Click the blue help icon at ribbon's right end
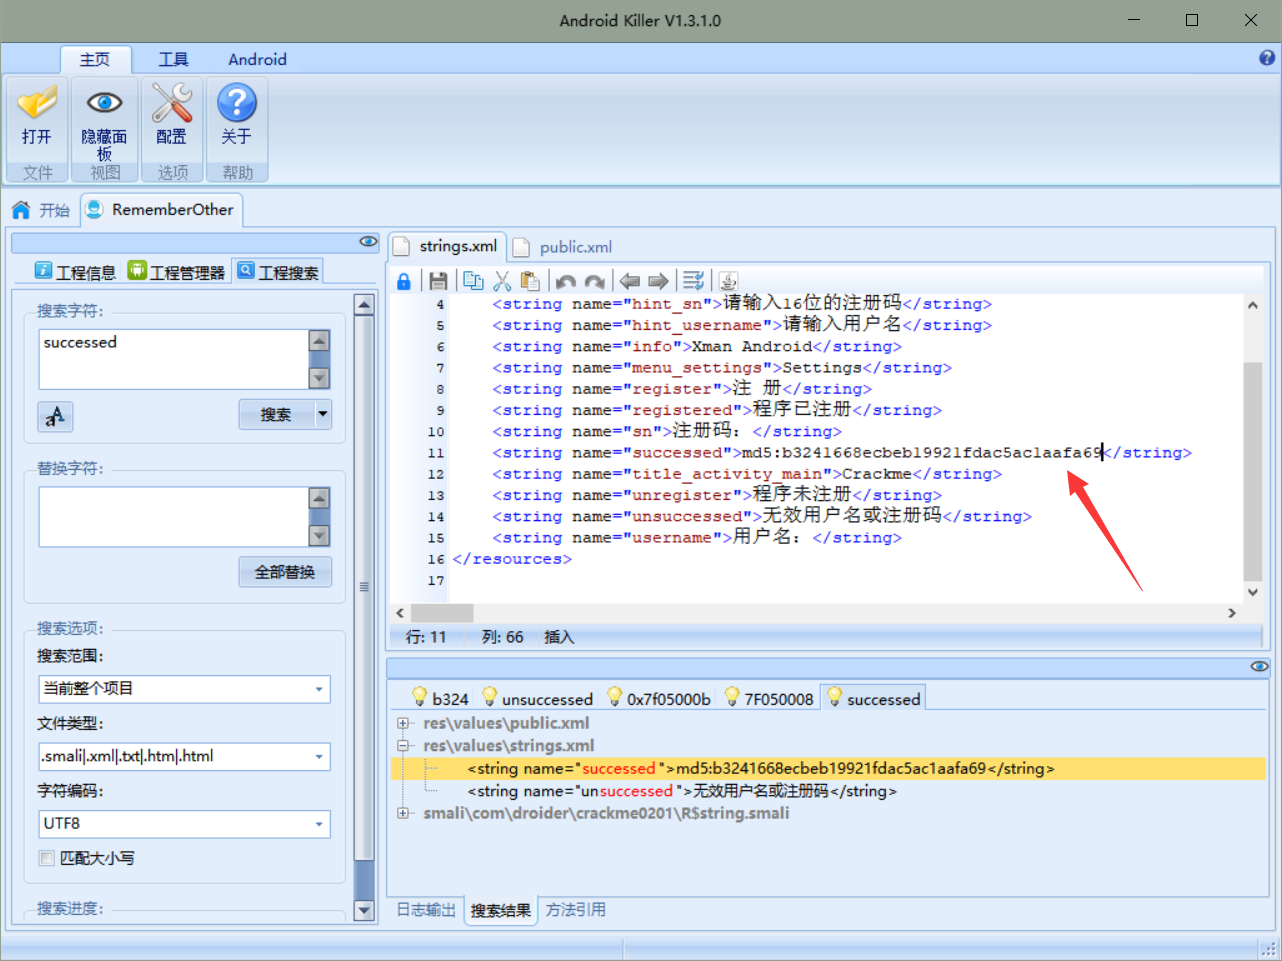The height and width of the screenshot is (961, 1282). coord(1267,58)
